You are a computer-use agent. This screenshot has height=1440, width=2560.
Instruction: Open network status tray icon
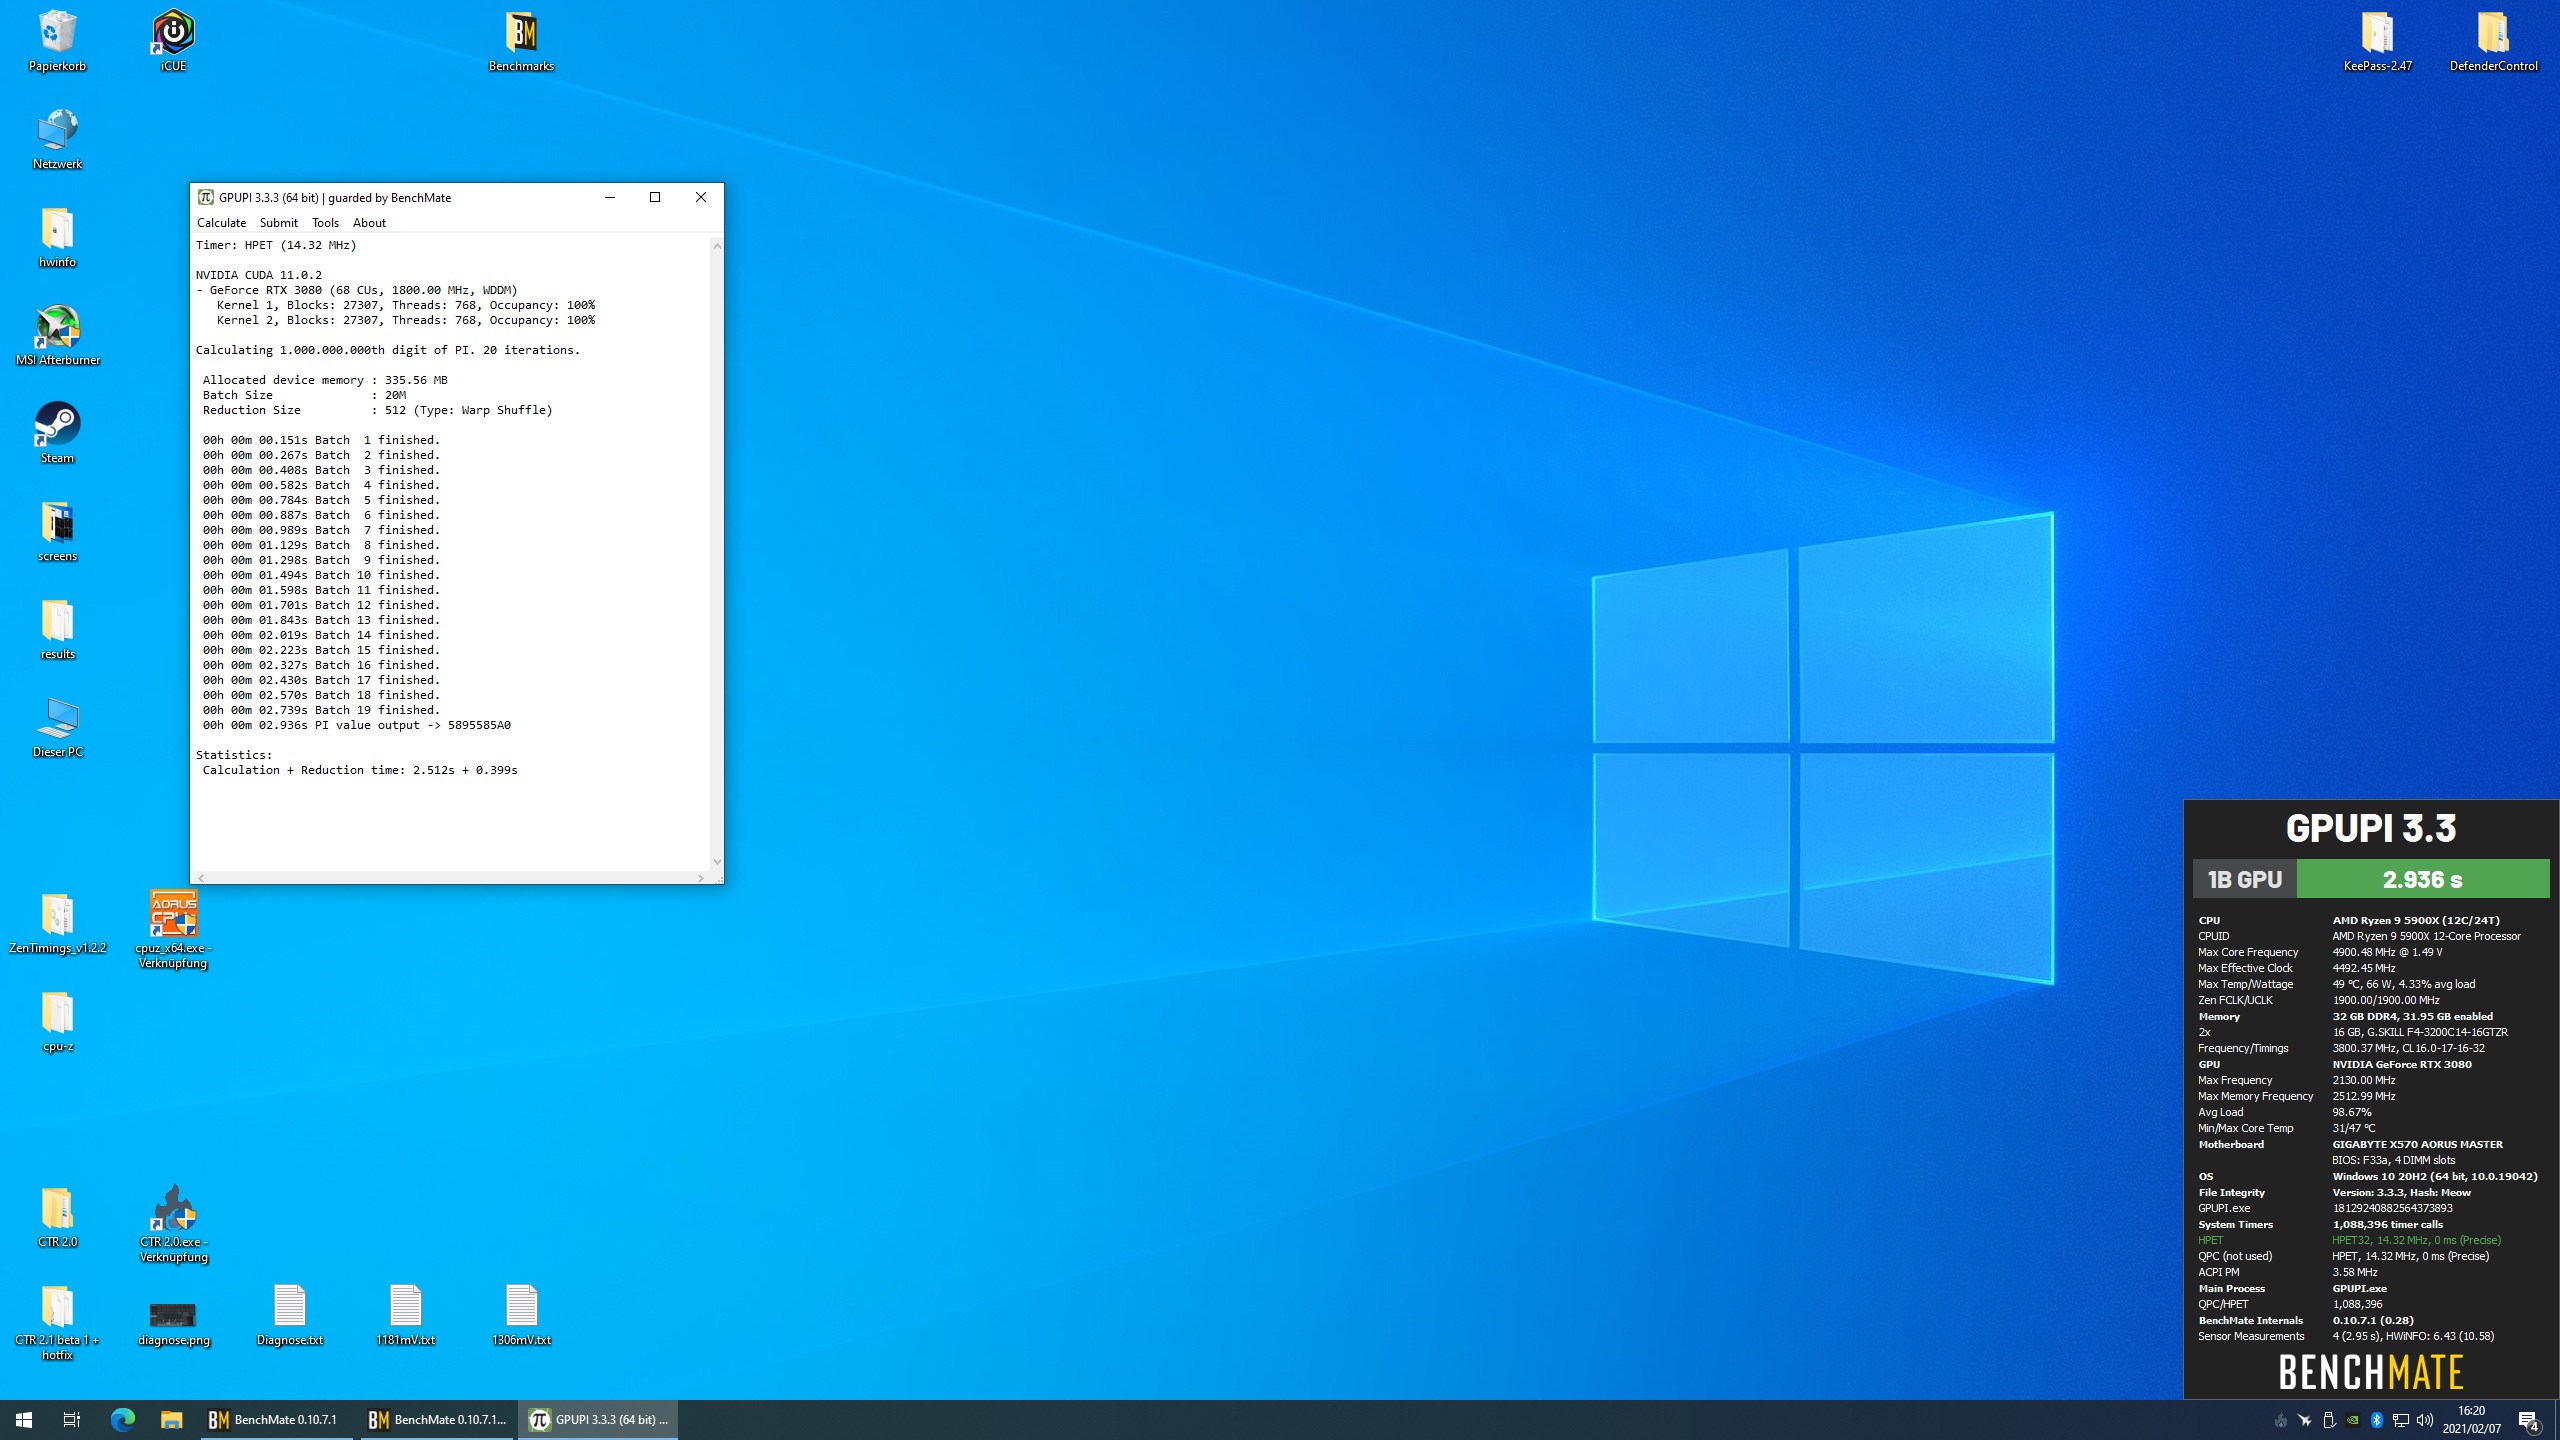pyautogui.click(x=2401, y=1420)
